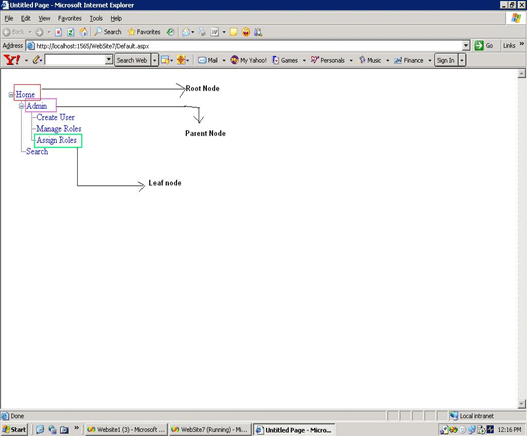The height and width of the screenshot is (436, 527).
Task: Click the Back navigation button
Action: pyautogui.click(x=13, y=32)
